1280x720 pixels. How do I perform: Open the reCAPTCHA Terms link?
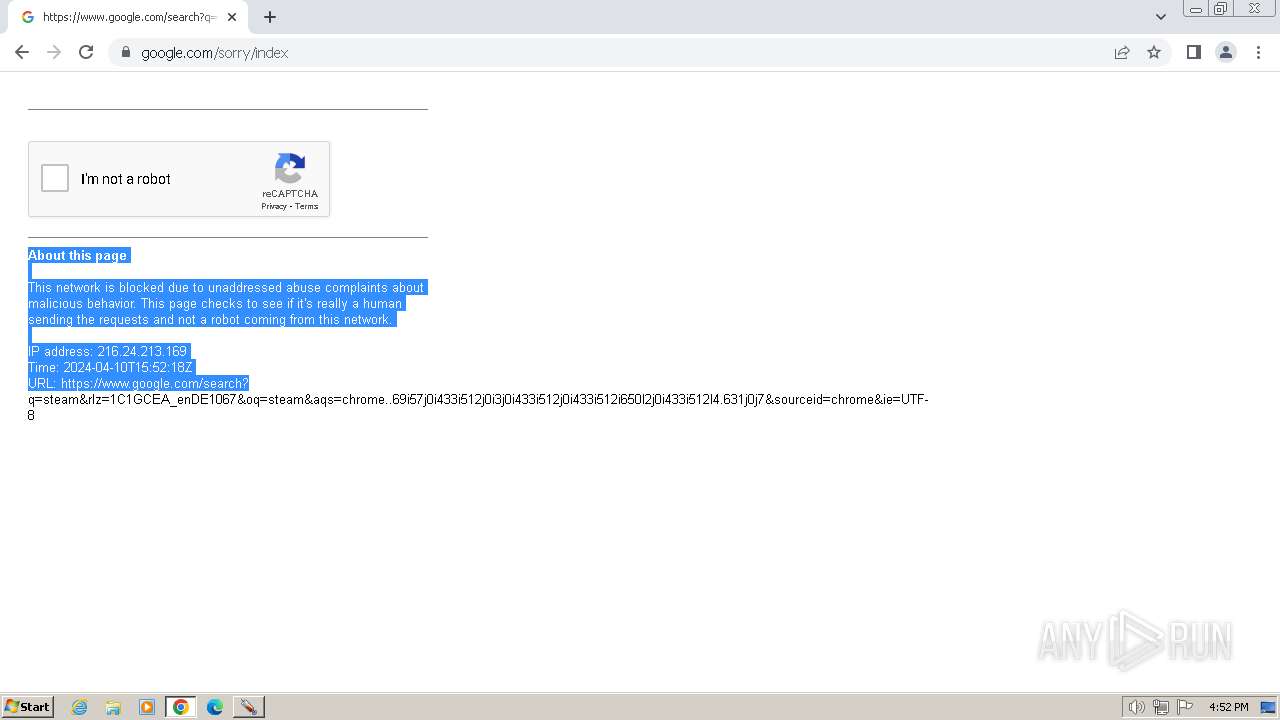tap(306, 207)
